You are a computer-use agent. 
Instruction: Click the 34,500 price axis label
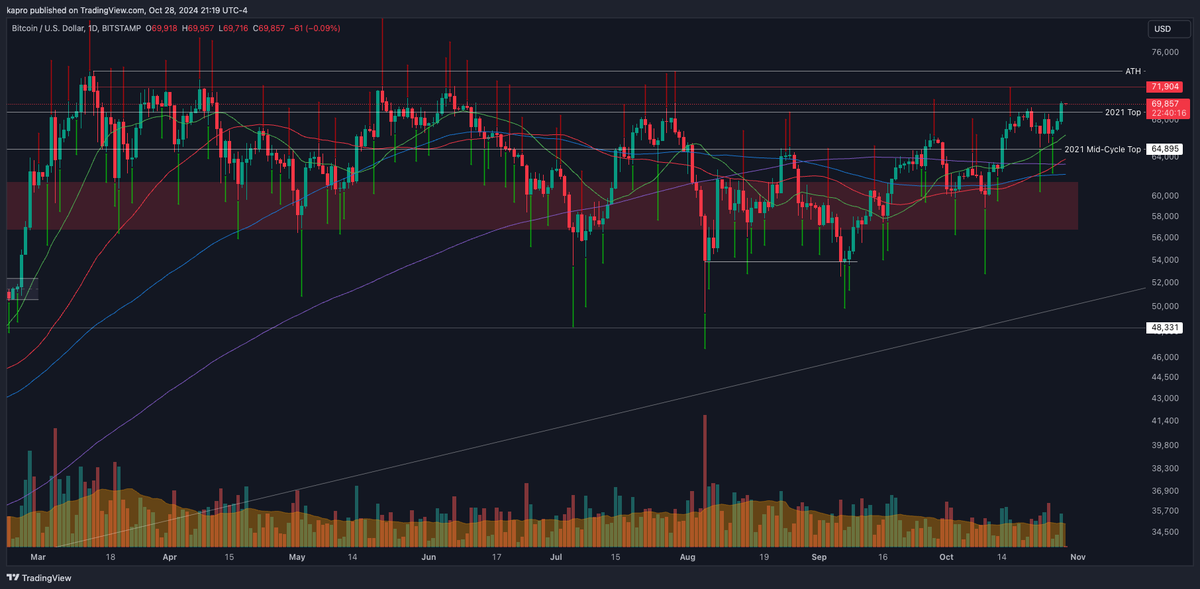tap(1163, 531)
